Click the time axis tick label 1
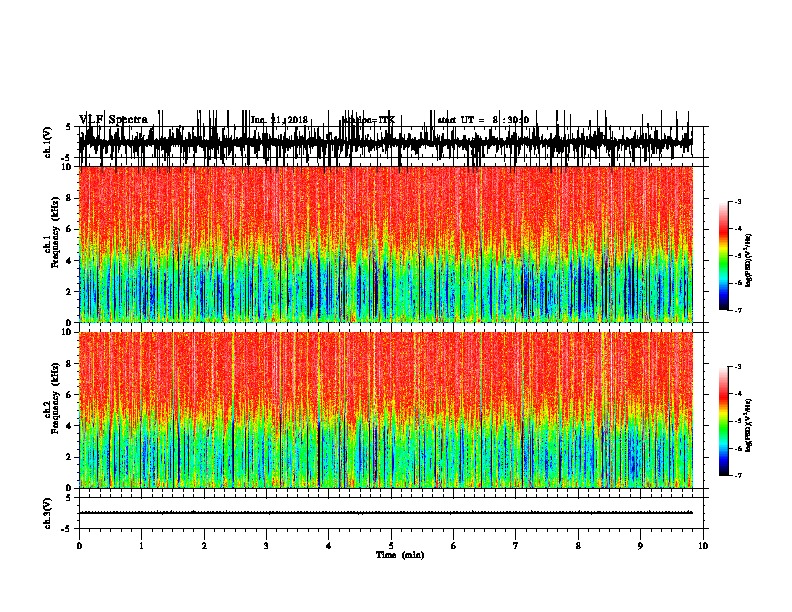792x612 pixels. pos(141,546)
